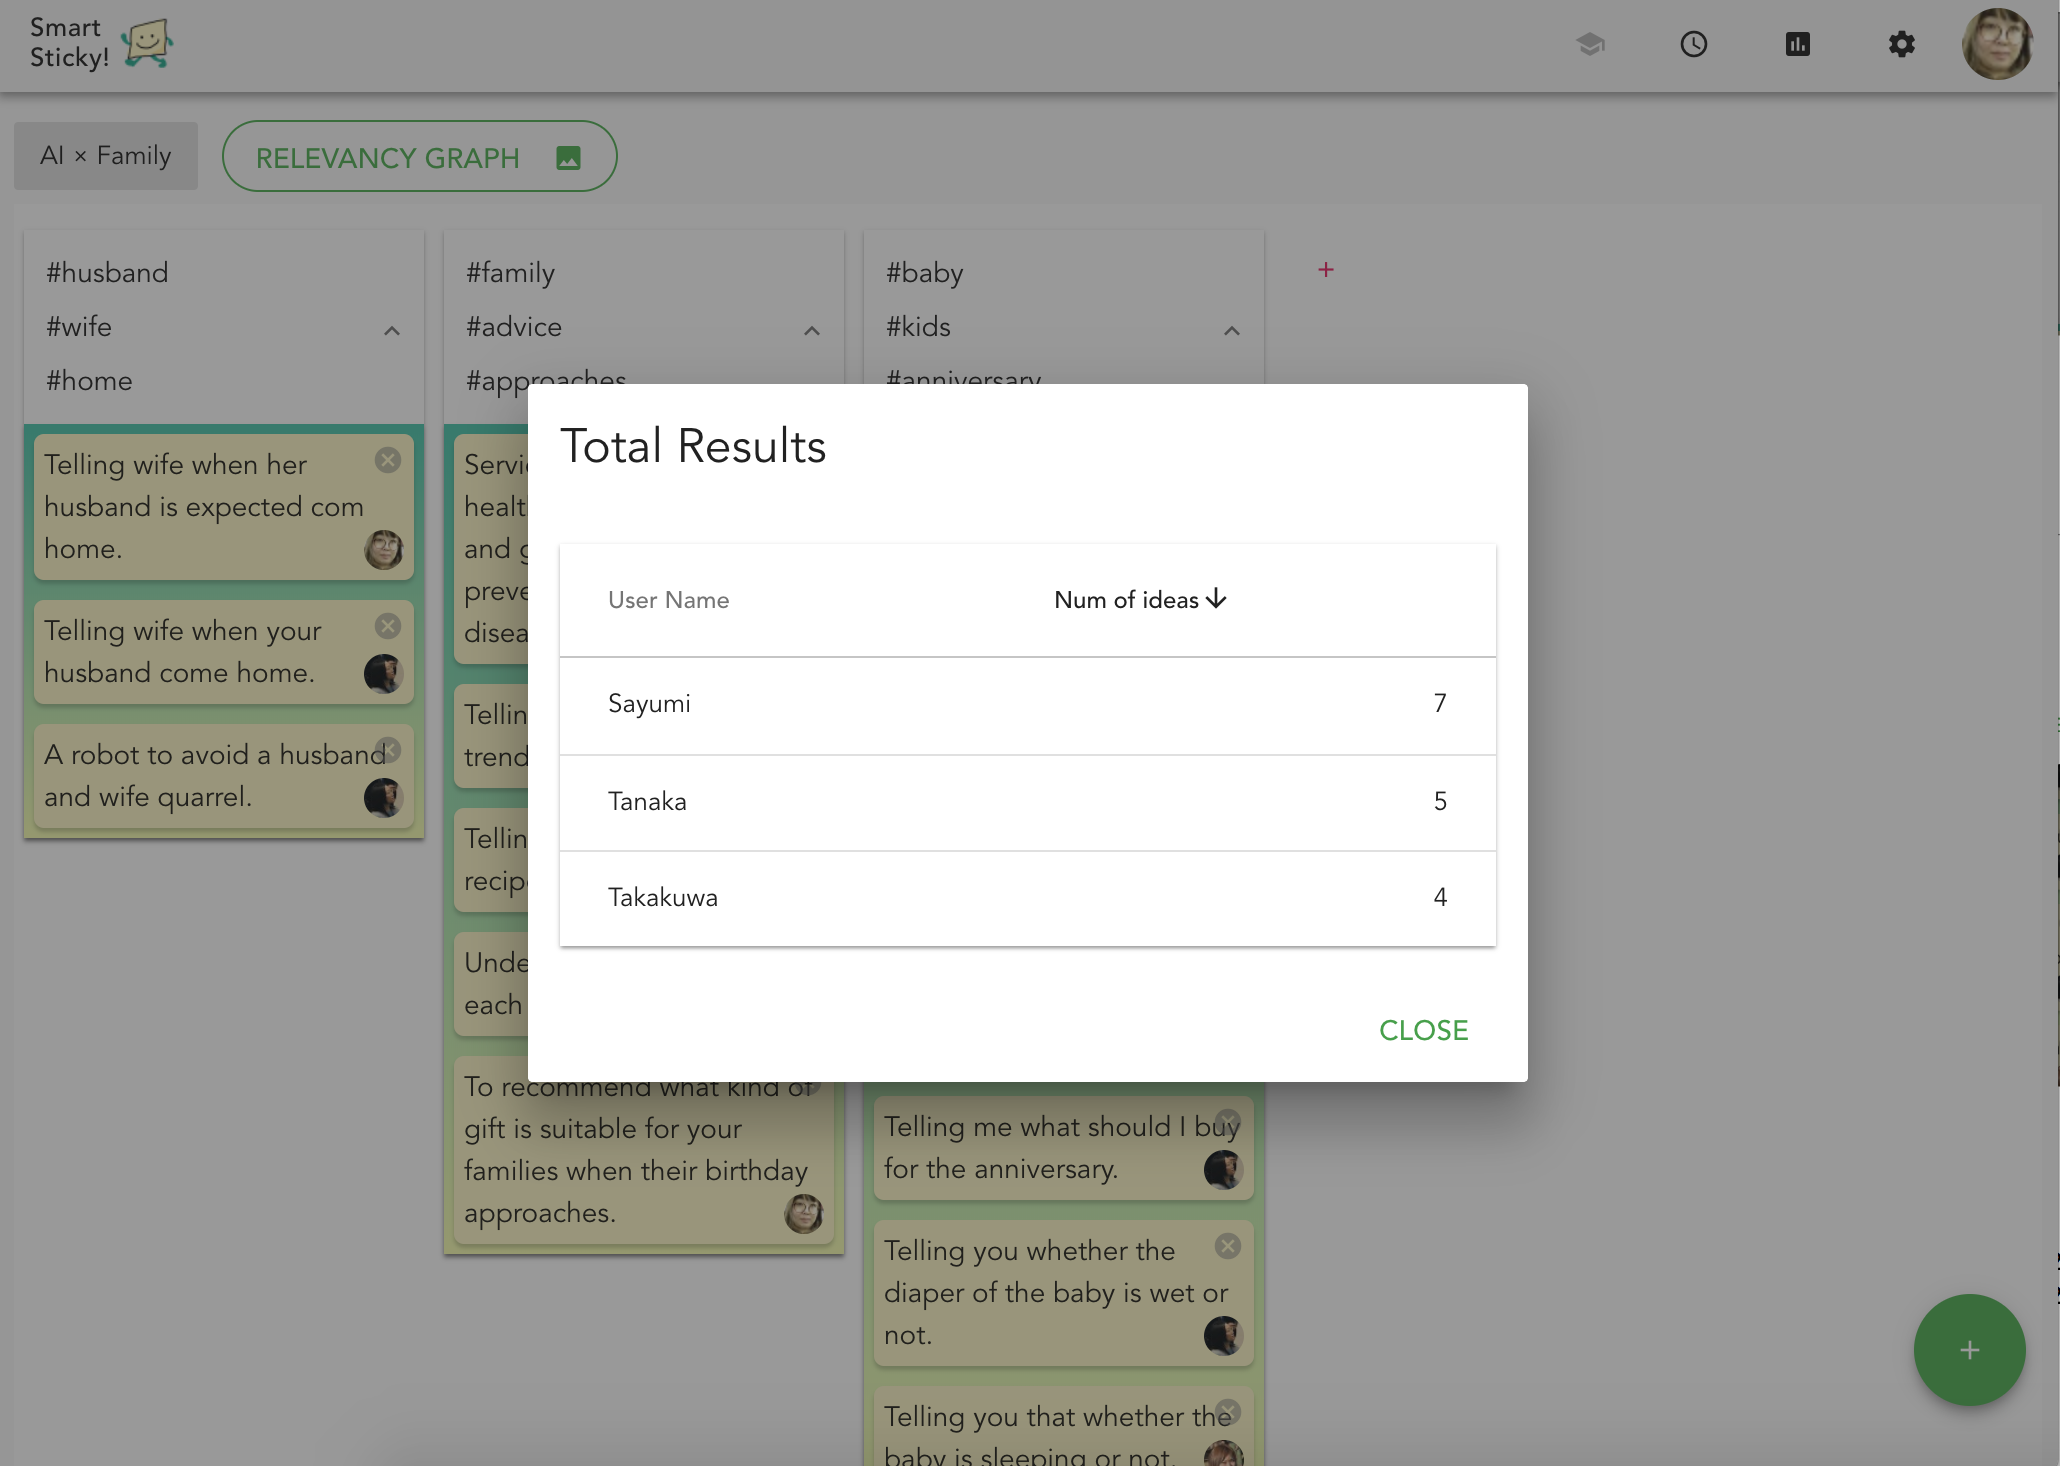Delete the 'Telling wife when her husband' note
The height and width of the screenshot is (1466, 2060).
tap(388, 460)
